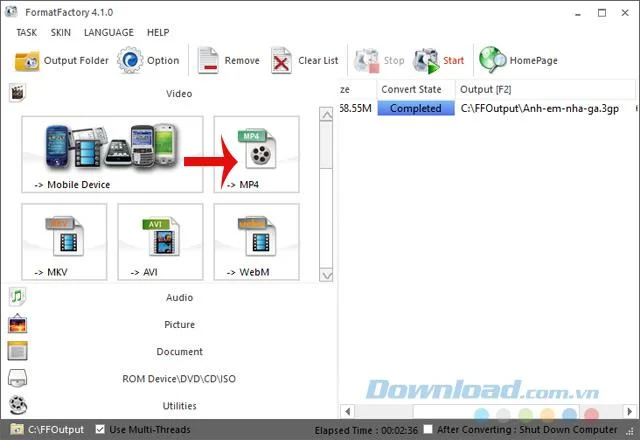Expand the Picture section header

click(x=179, y=324)
